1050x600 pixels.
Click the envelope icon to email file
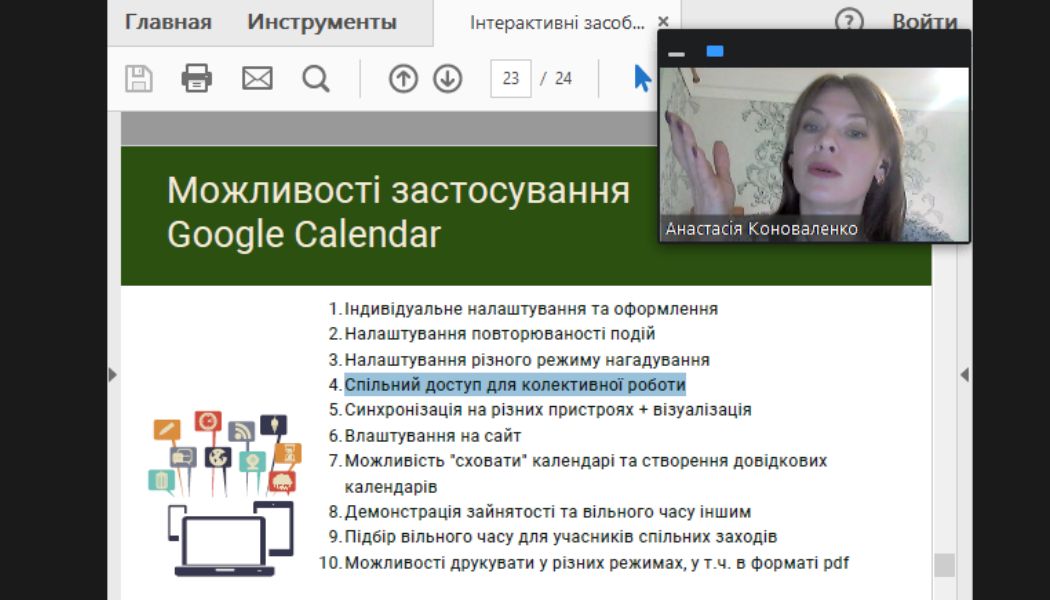click(x=257, y=78)
